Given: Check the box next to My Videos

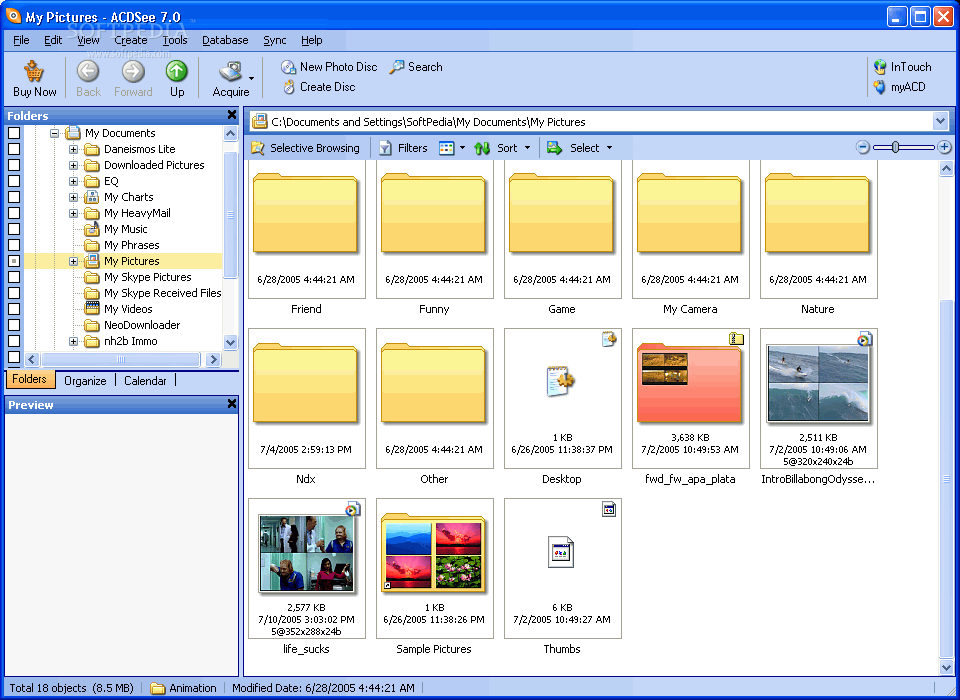Looking at the screenshot, I should [14, 309].
